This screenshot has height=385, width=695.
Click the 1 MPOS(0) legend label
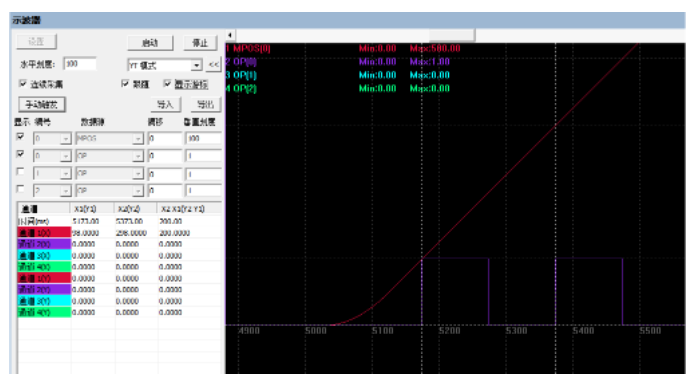point(248,48)
